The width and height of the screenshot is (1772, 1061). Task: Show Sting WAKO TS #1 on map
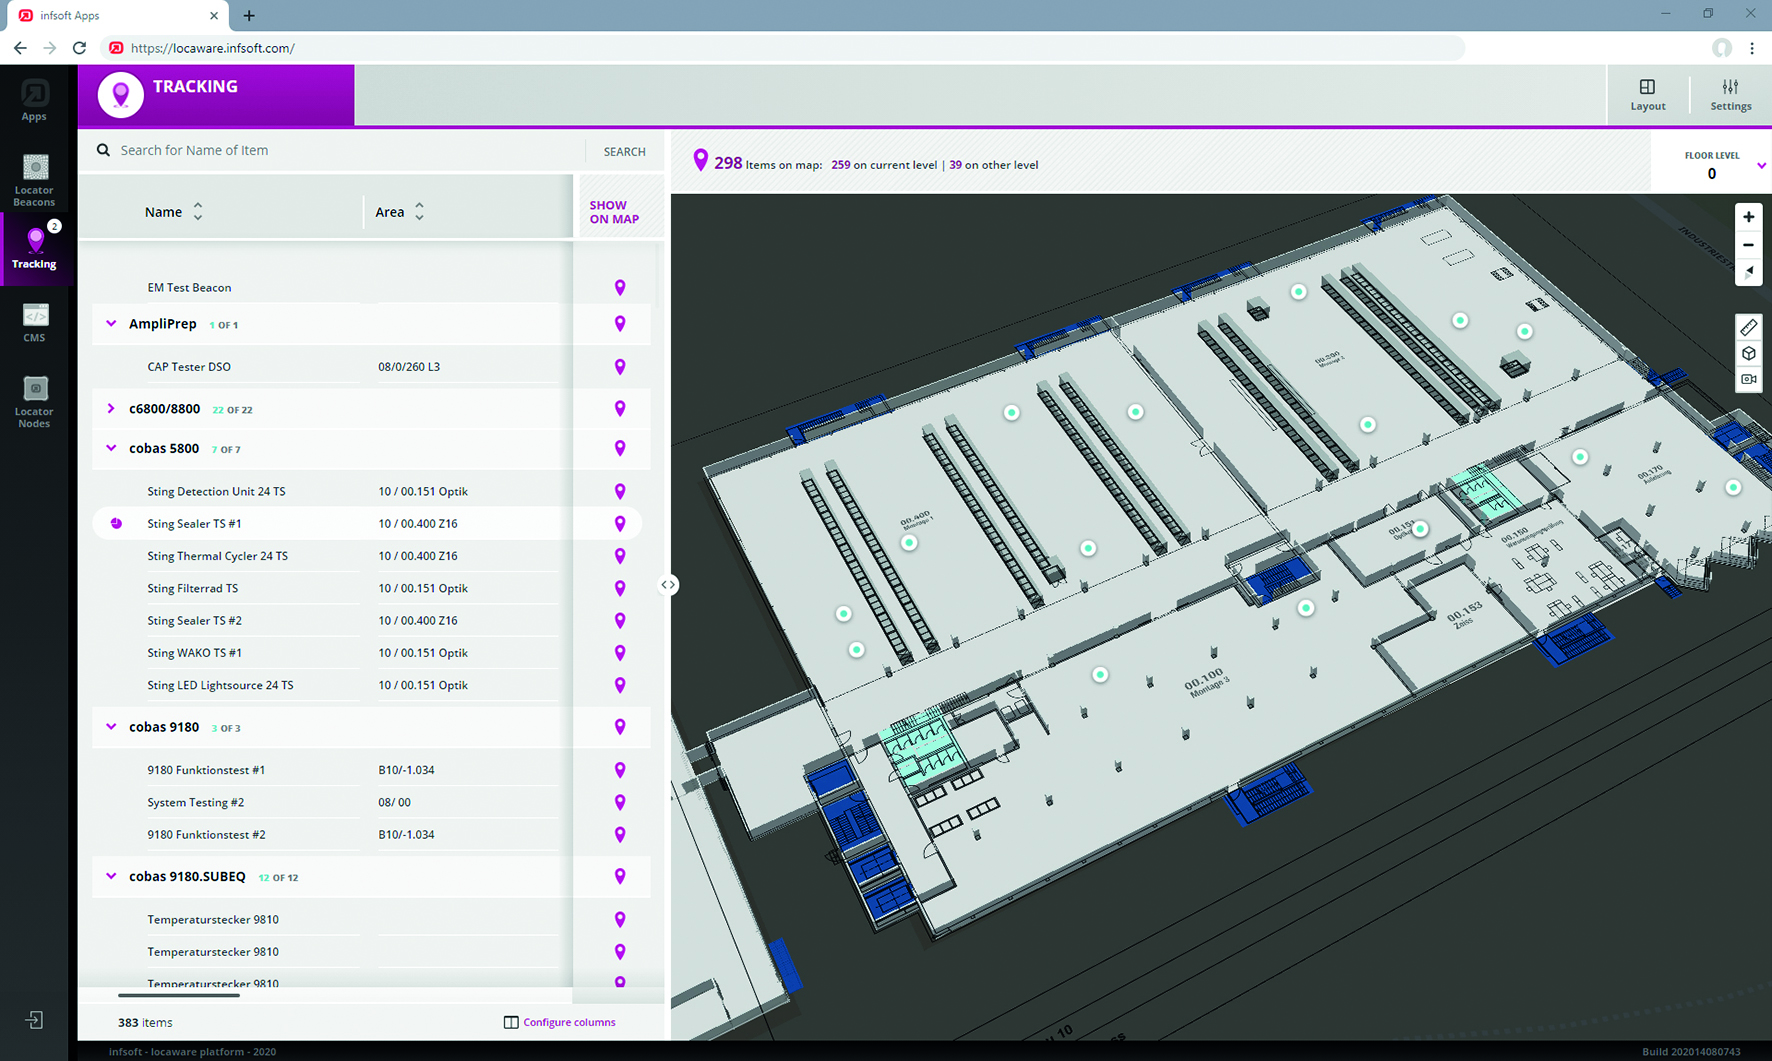(620, 652)
